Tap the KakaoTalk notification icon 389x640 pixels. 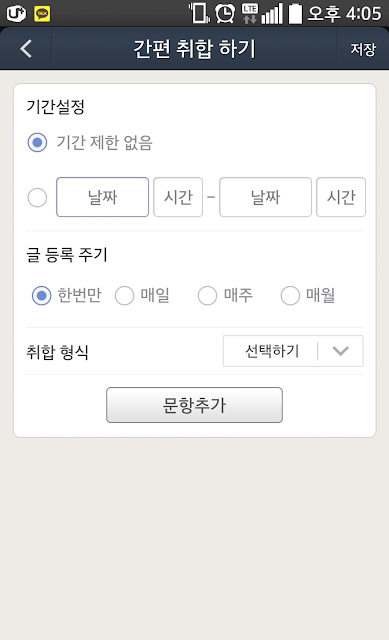click(42, 13)
